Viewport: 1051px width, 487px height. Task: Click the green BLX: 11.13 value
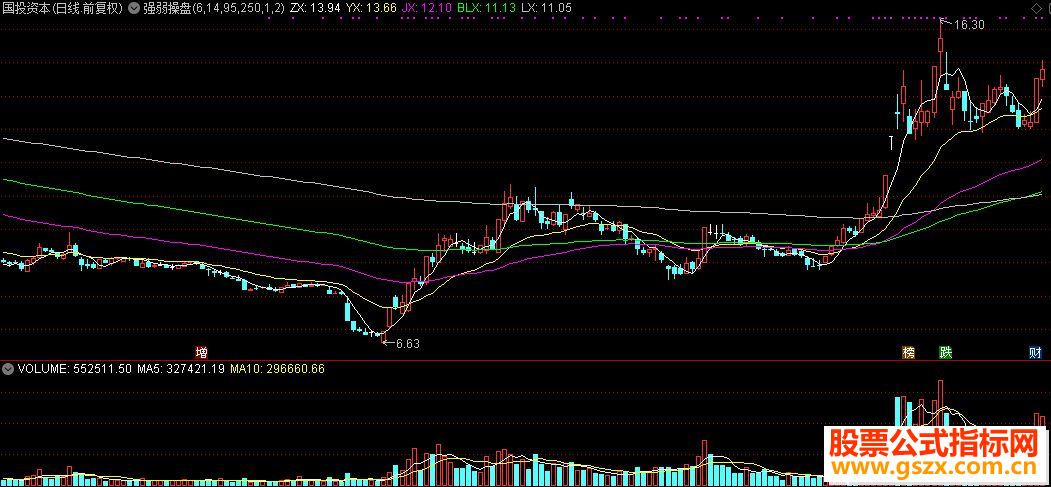[x=485, y=9]
